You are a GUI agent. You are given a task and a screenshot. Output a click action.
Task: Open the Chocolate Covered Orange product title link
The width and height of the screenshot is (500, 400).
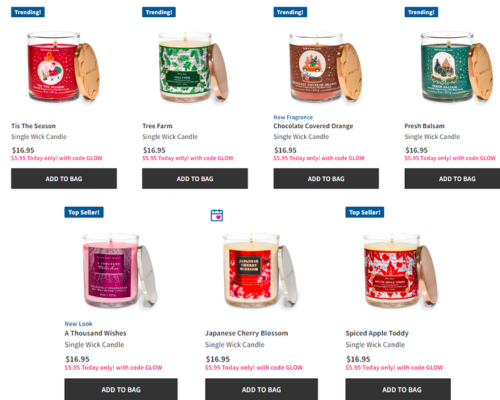(313, 126)
